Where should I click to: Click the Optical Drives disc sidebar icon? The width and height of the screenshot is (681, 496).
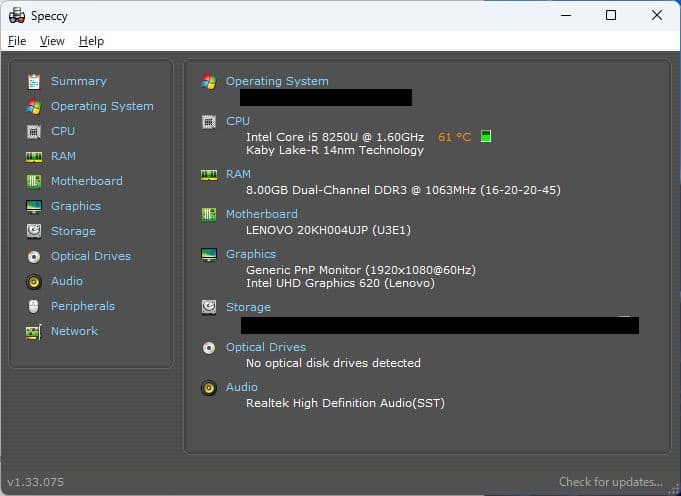[x=34, y=257]
